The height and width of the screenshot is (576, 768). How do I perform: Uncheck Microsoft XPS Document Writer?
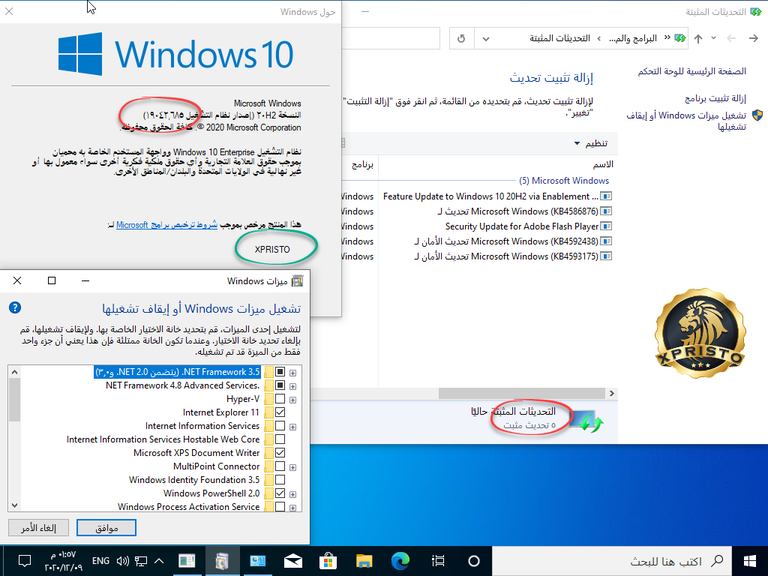(280, 453)
